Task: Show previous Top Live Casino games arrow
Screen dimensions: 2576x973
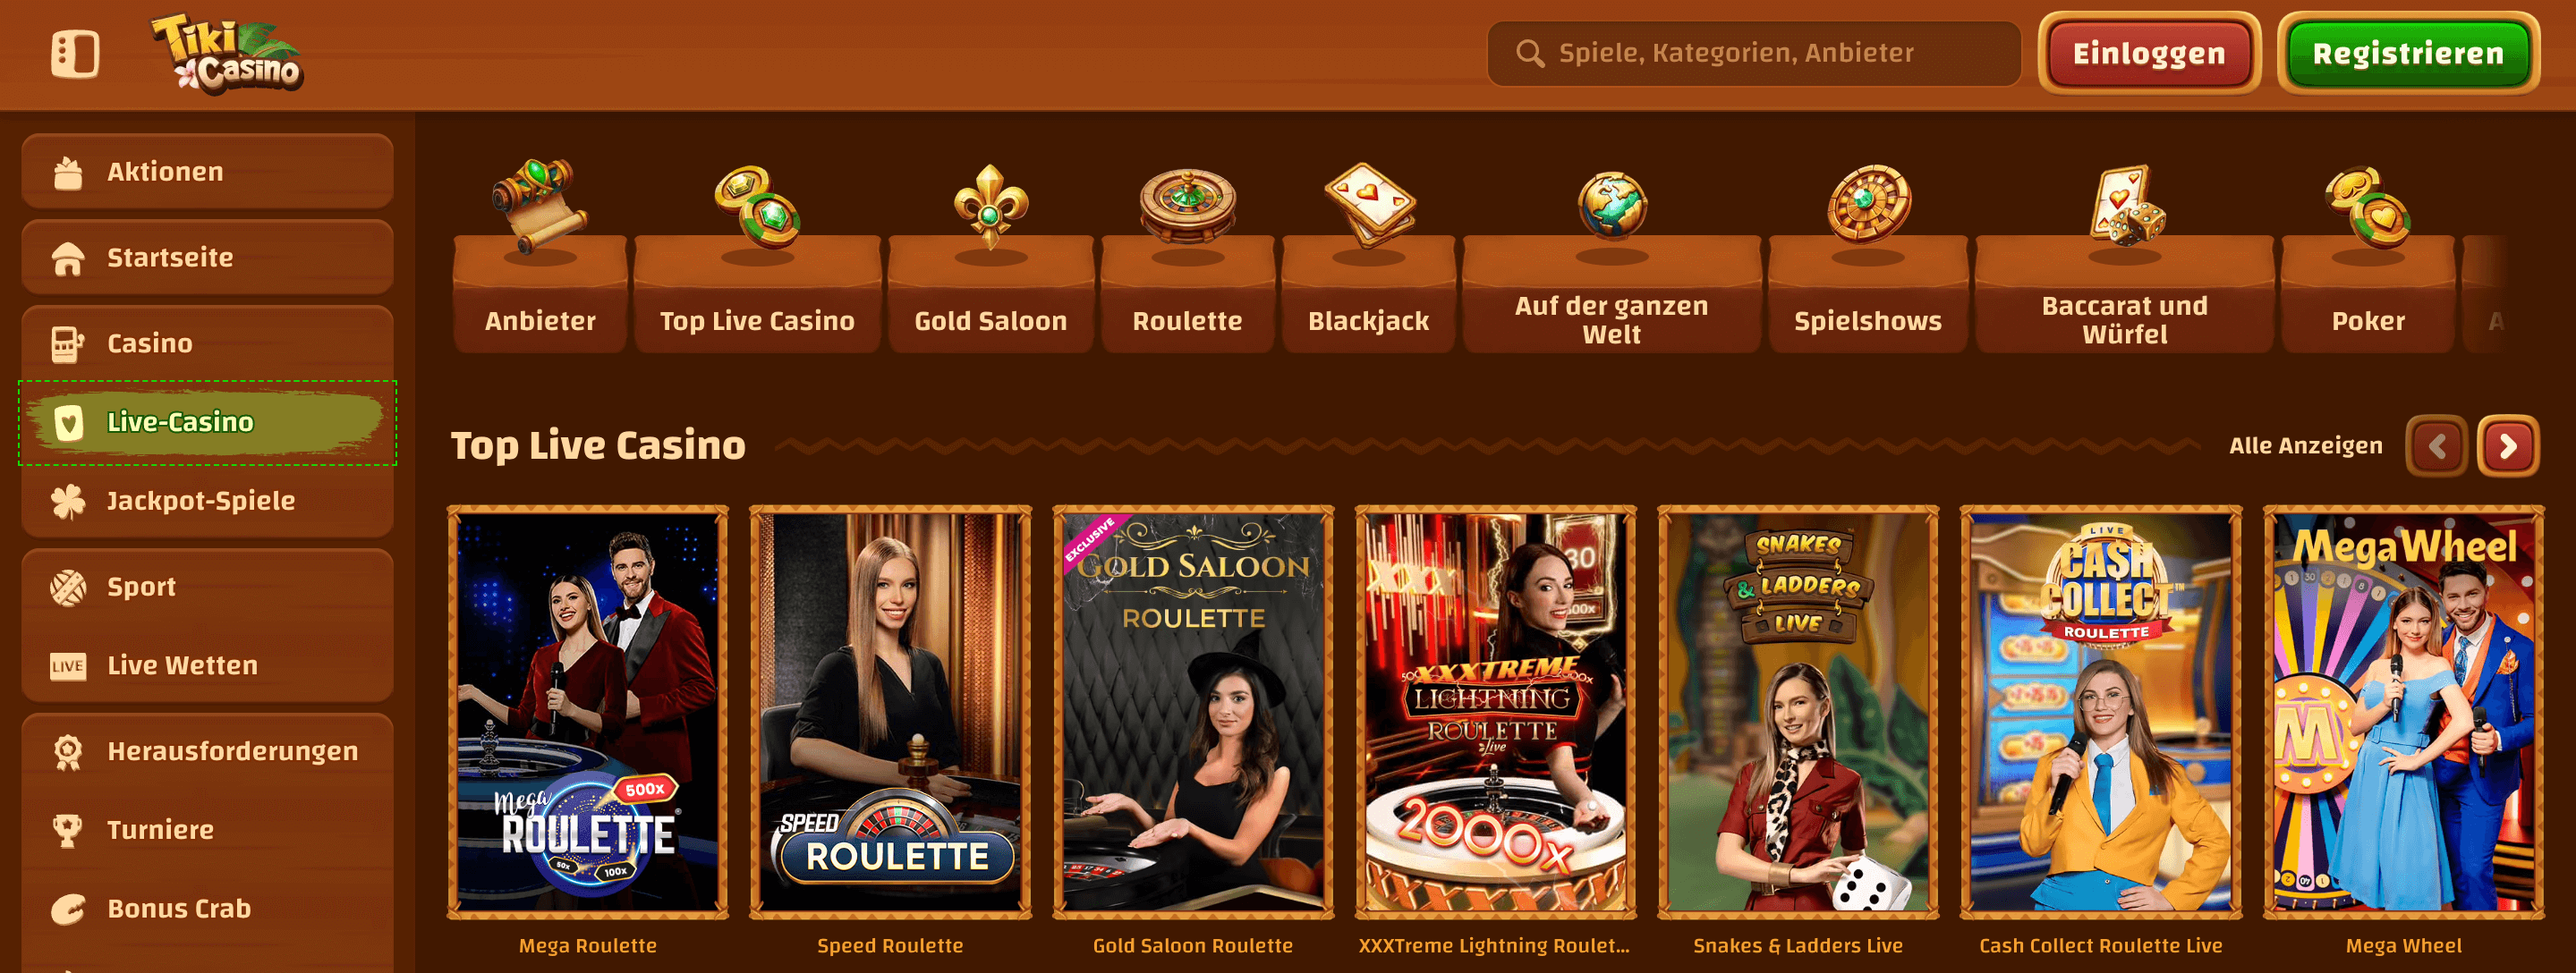Action: point(2437,446)
